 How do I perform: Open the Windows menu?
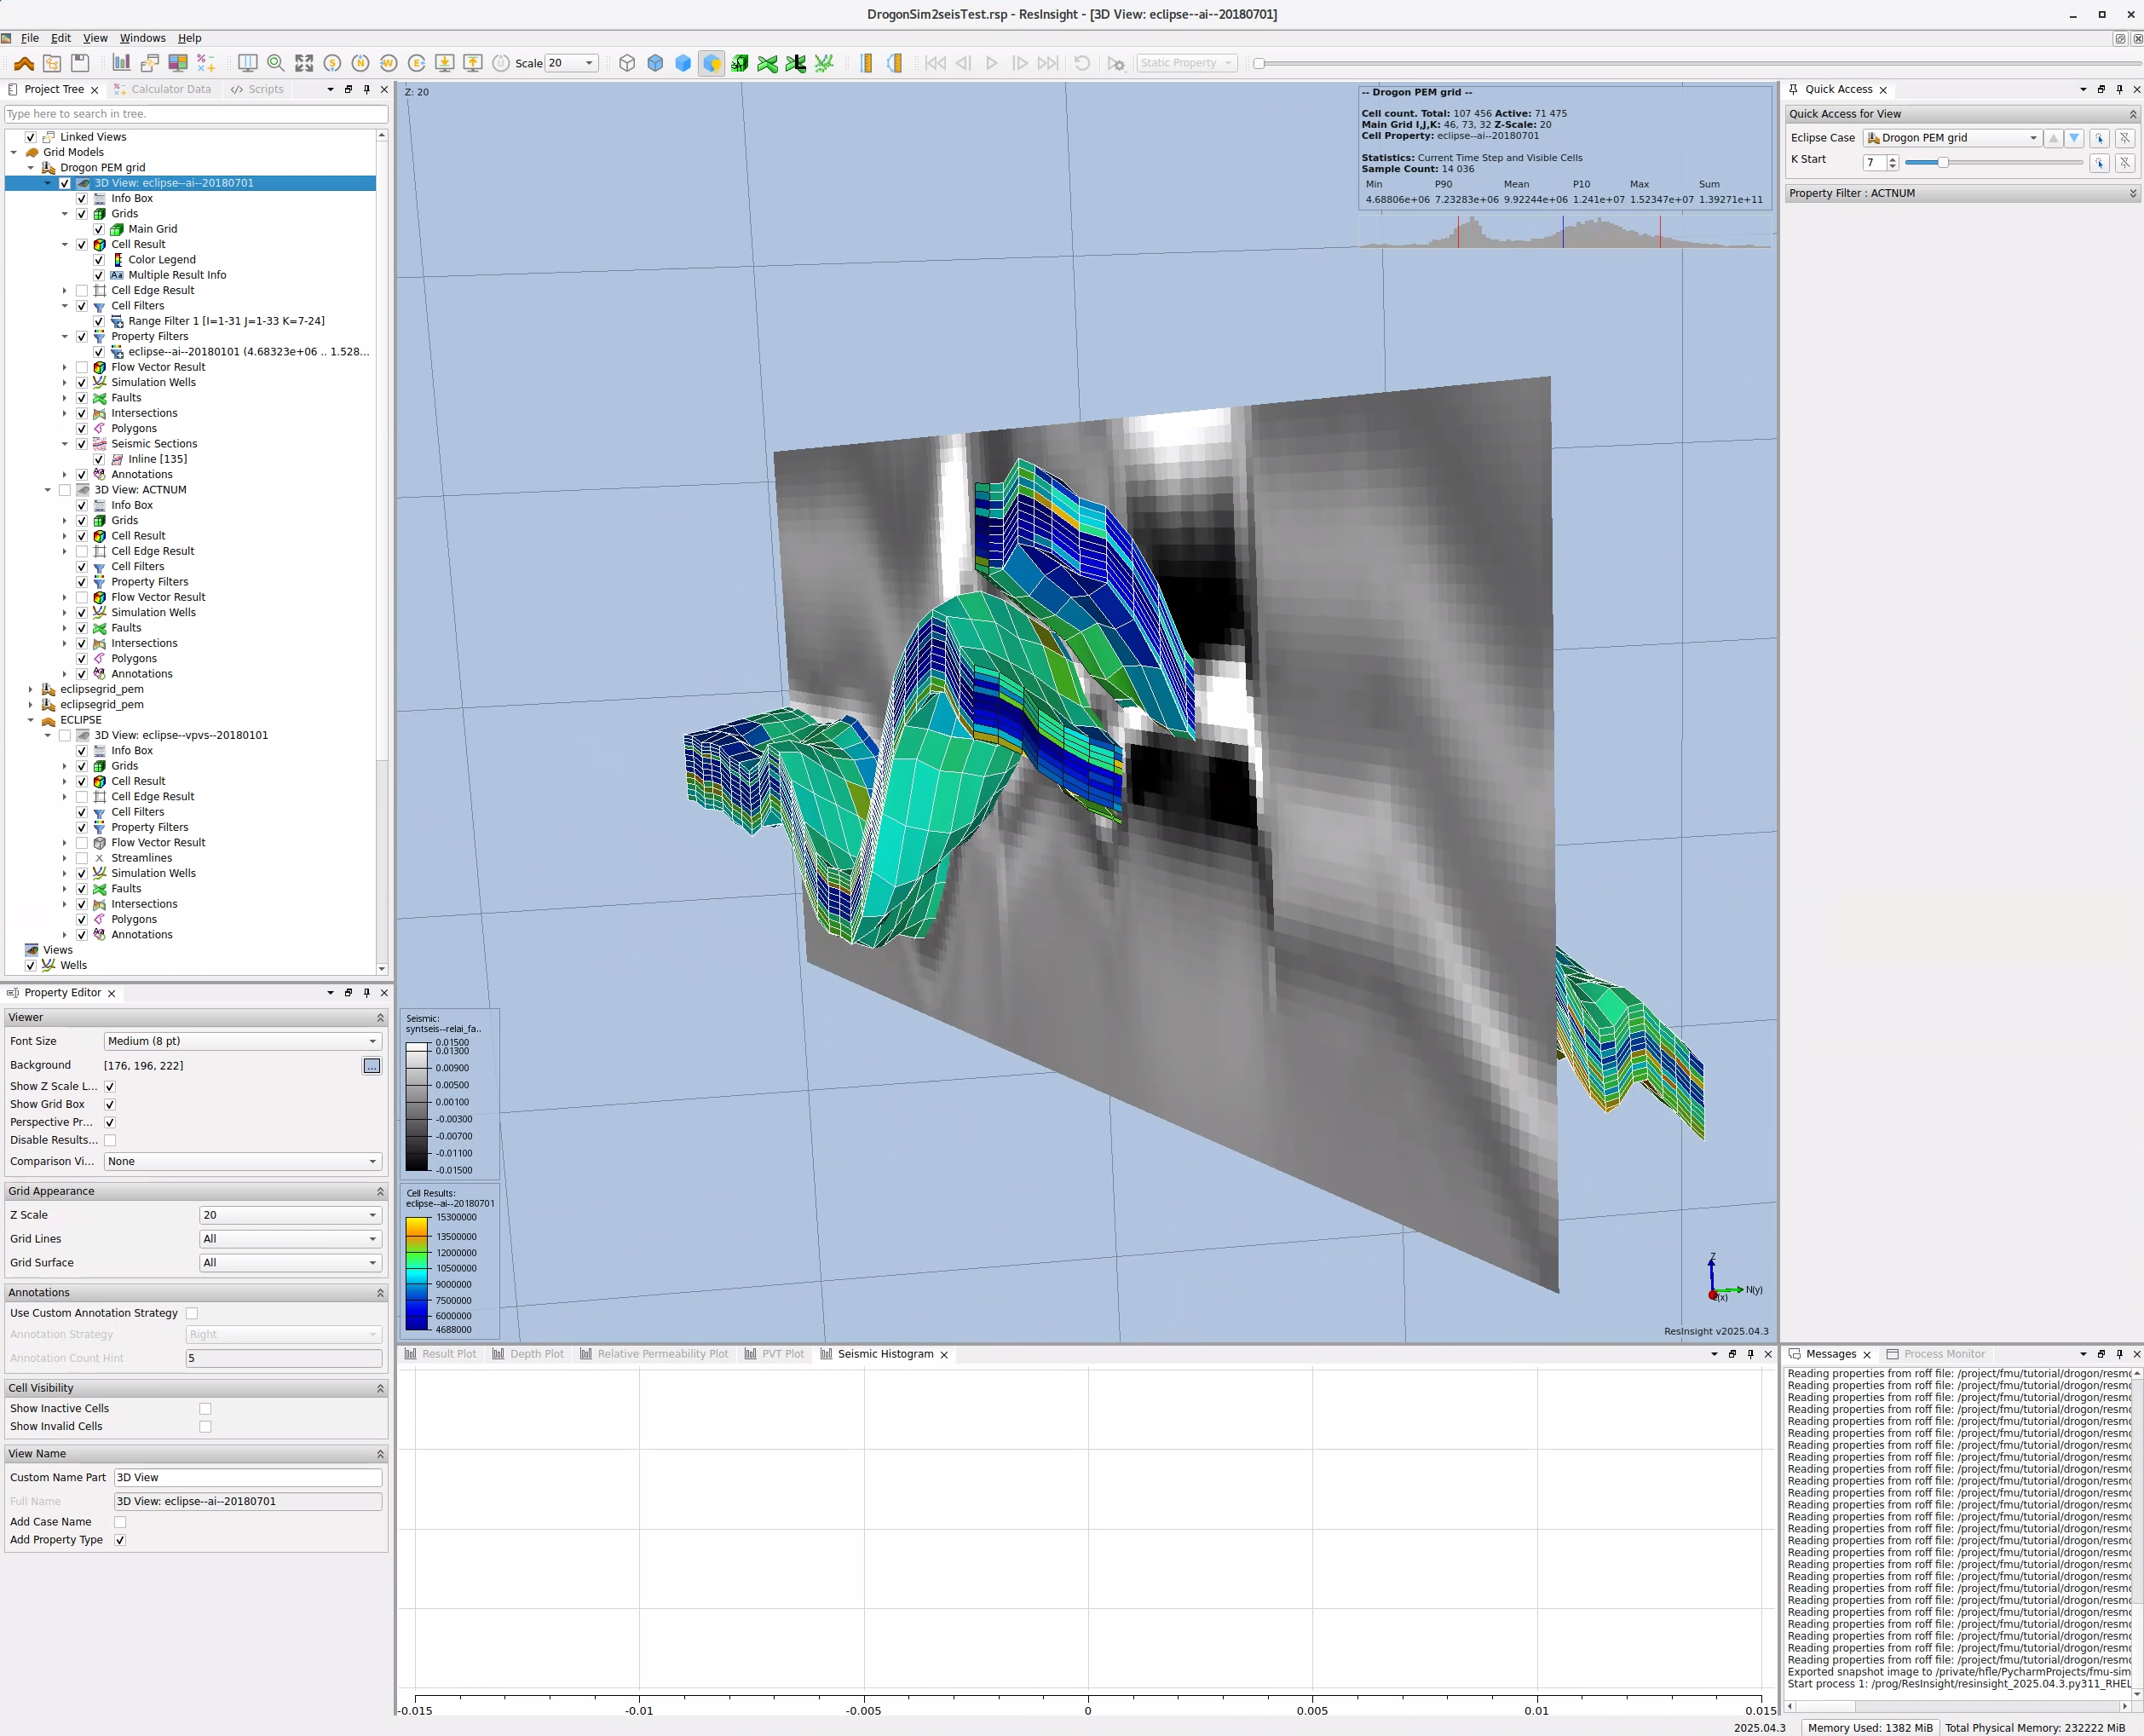(x=143, y=38)
